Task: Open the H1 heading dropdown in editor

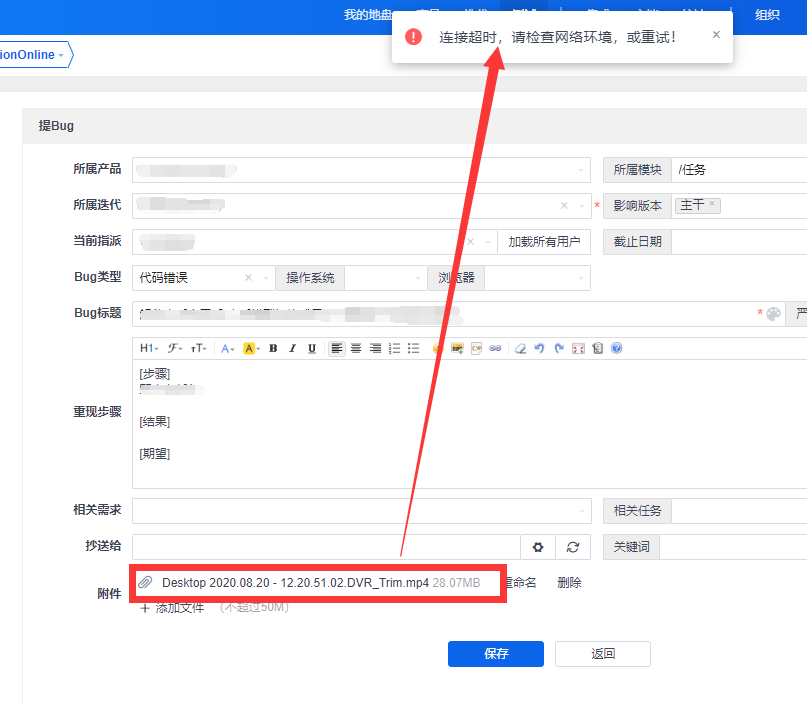Action: pyautogui.click(x=148, y=348)
